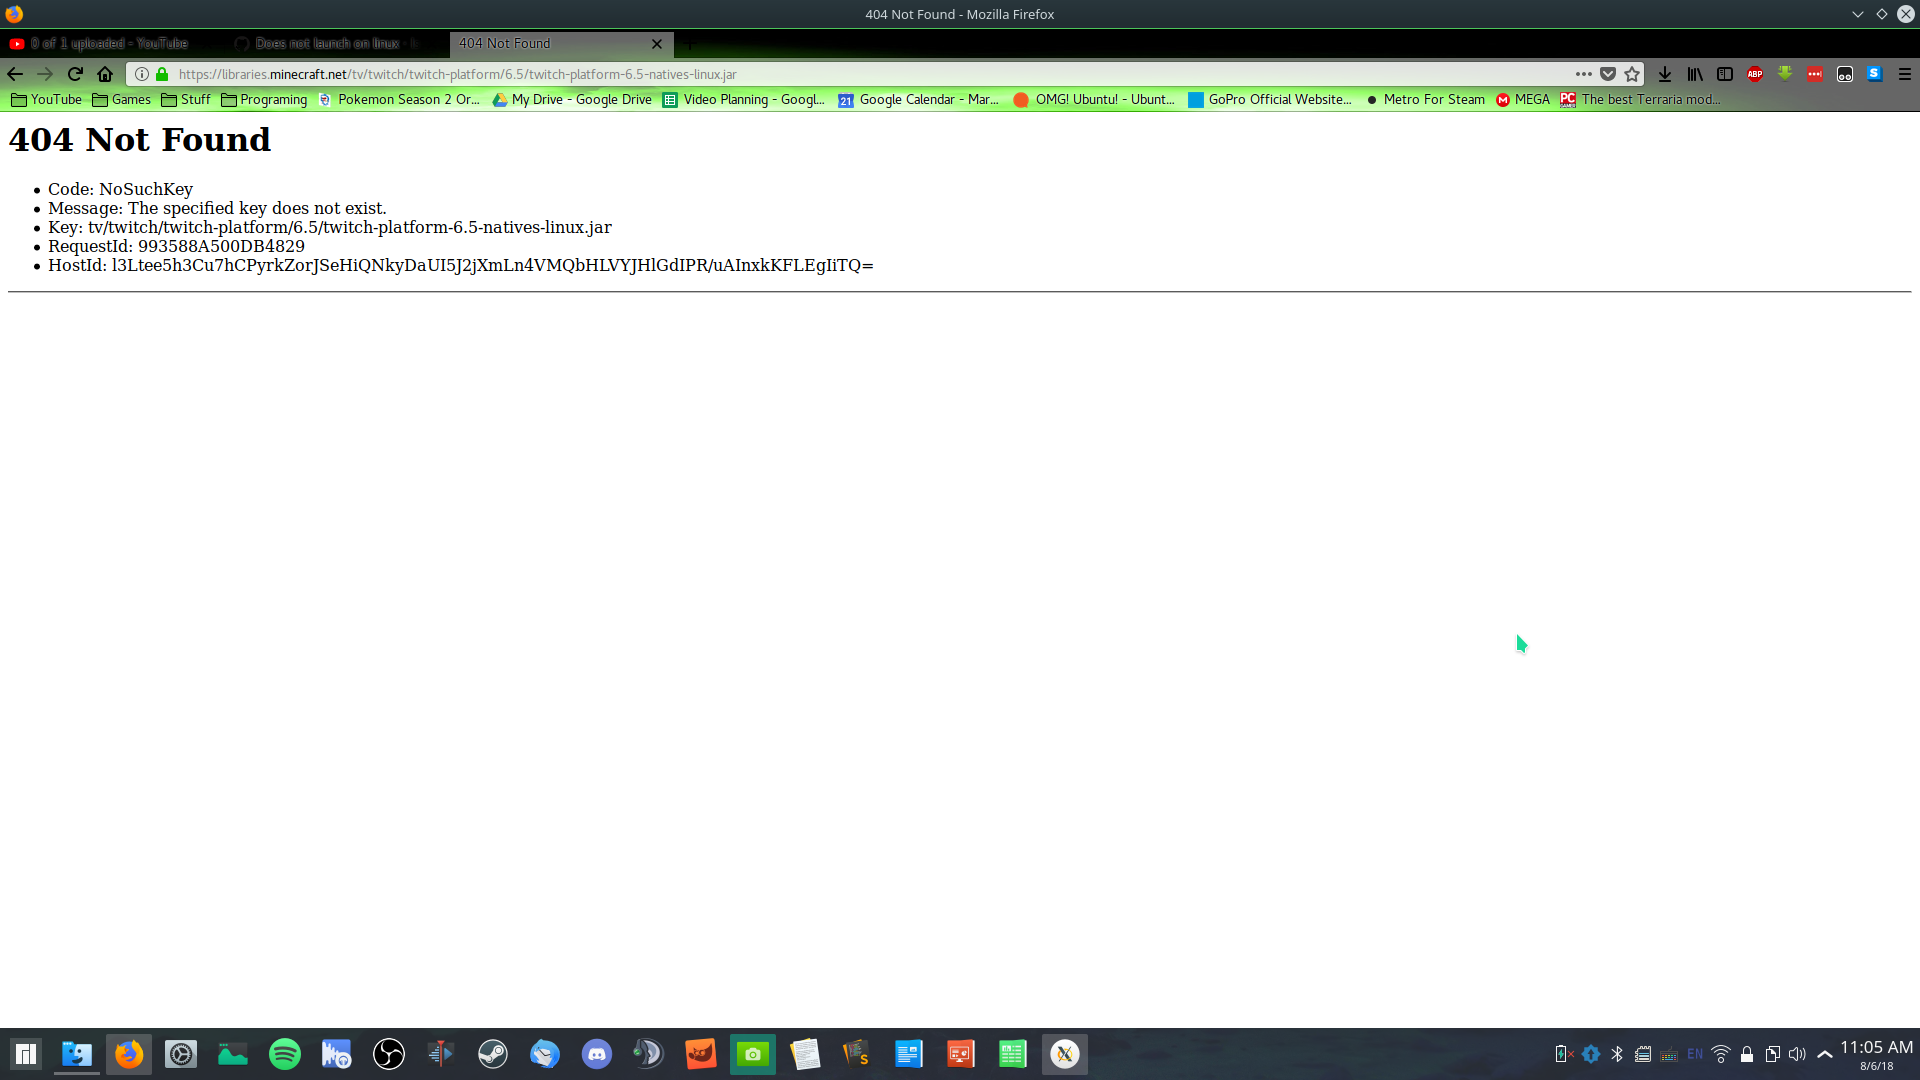
Task: Start a download with Video DownloadHelper
Action: pyautogui.click(x=1786, y=73)
